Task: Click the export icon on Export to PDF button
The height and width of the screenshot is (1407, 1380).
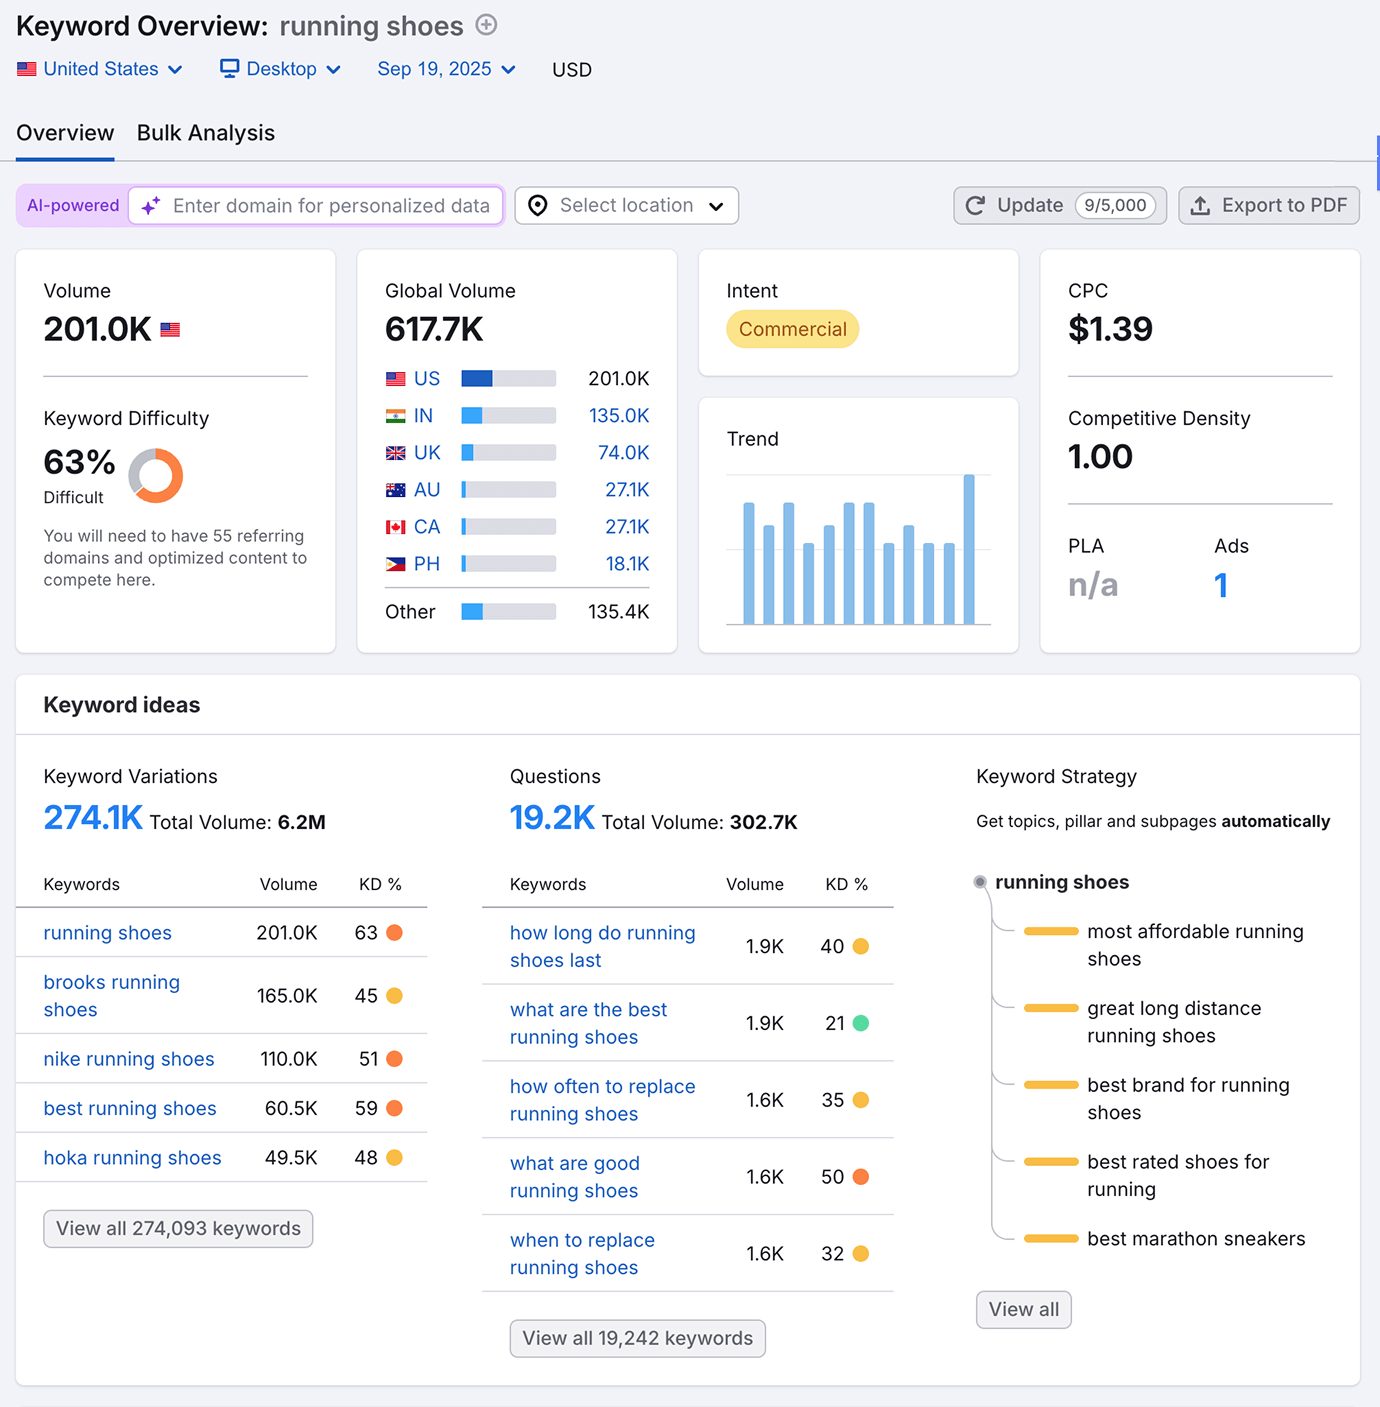Action: pyautogui.click(x=1201, y=205)
